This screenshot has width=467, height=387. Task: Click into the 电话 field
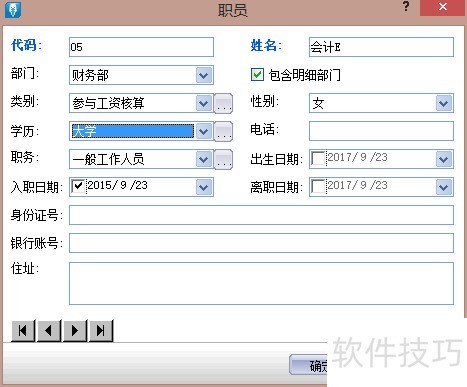pyautogui.click(x=381, y=131)
